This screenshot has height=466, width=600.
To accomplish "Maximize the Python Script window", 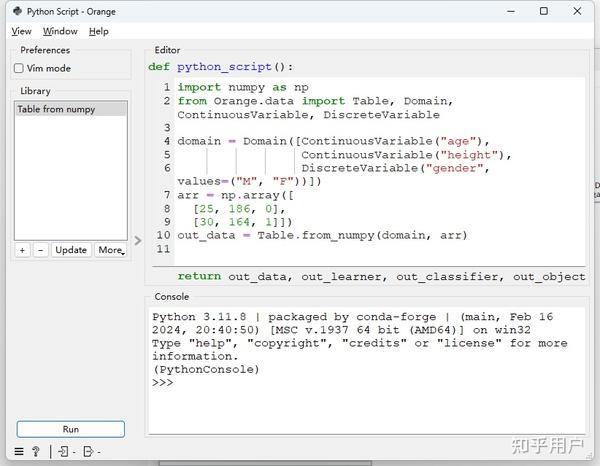I will 544,11.
